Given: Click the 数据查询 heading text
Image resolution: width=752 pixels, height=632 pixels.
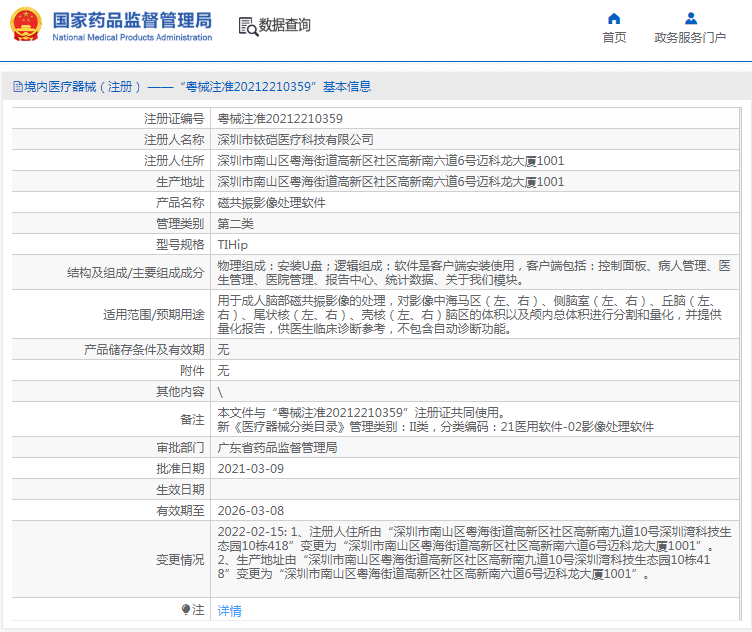Looking at the screenshot, I should (x=285, y=26).
